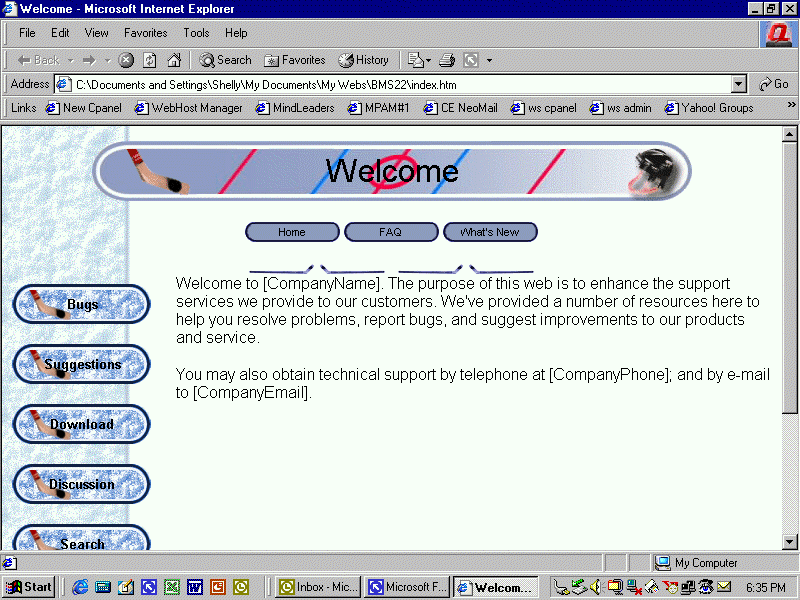Click the scrollbar down arrow
The width and height of the screenshot is (800, 600).
pyautogui.click(x=789, y=541)
